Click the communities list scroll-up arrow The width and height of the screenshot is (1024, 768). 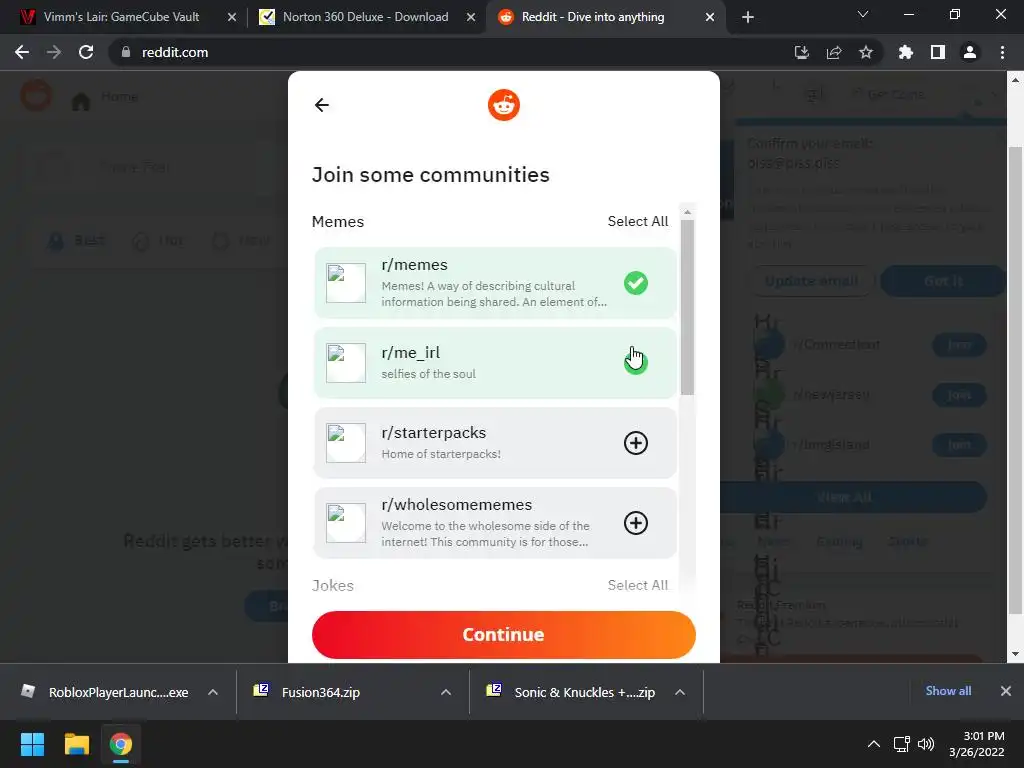coord(687,212)
